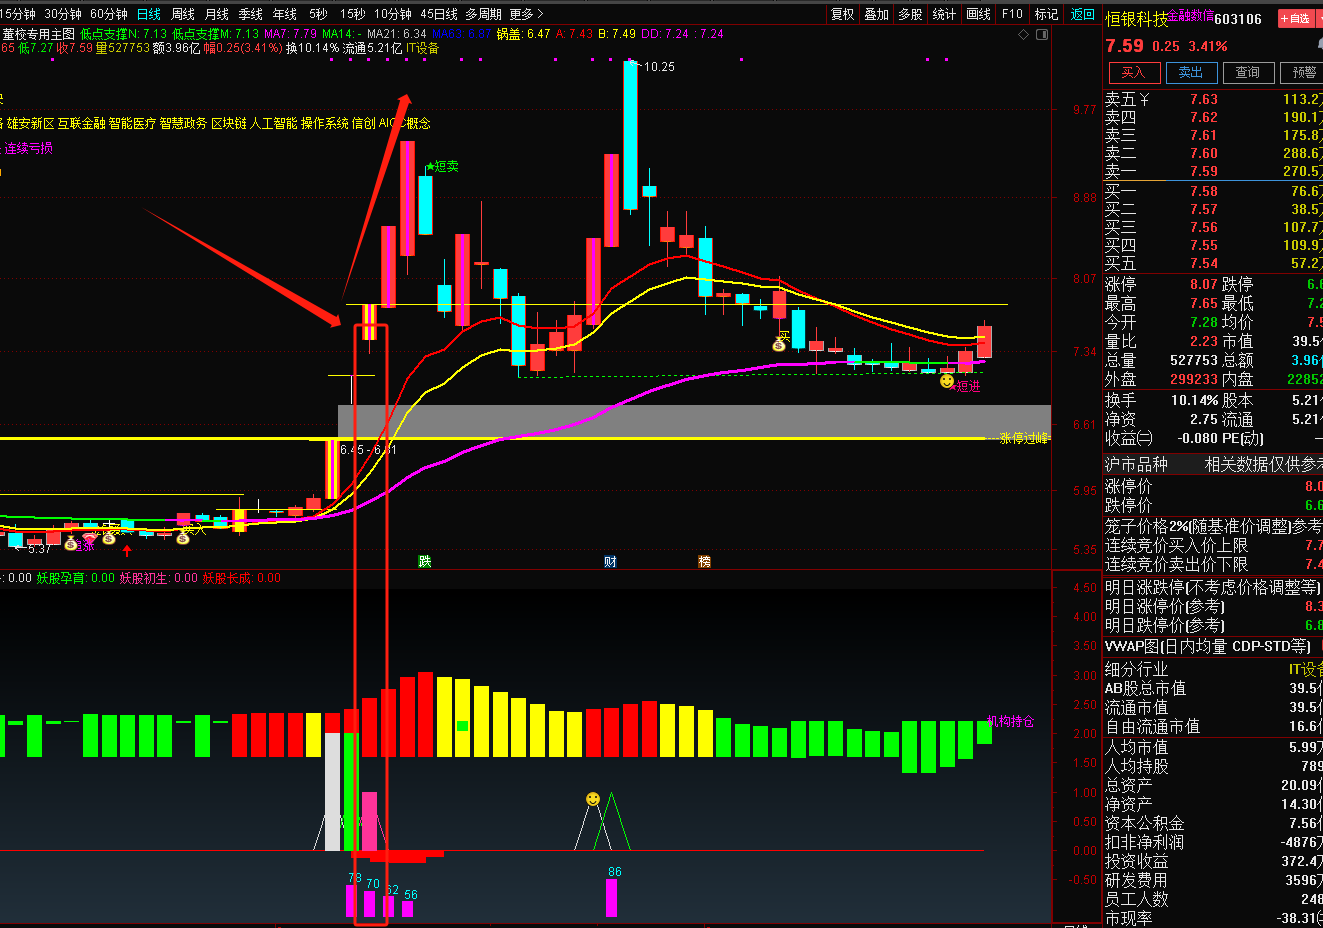Open the blue 财 financial marker

(x=610, y=562)
